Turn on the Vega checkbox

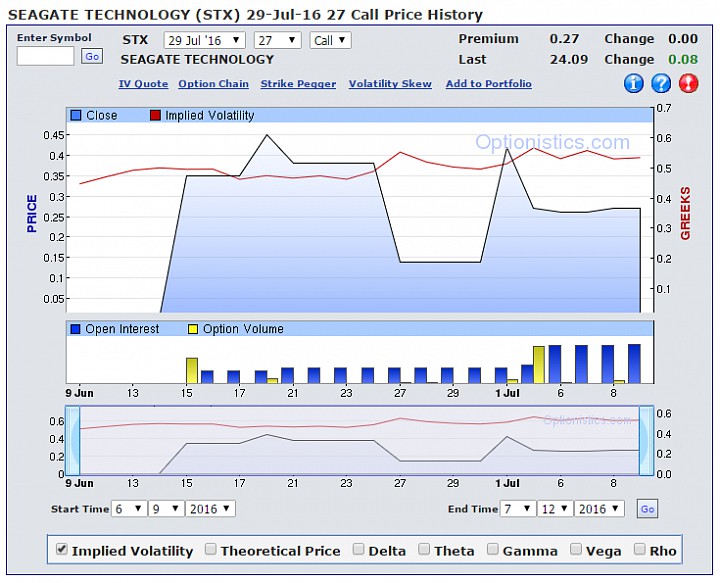[x=575, y=549]
